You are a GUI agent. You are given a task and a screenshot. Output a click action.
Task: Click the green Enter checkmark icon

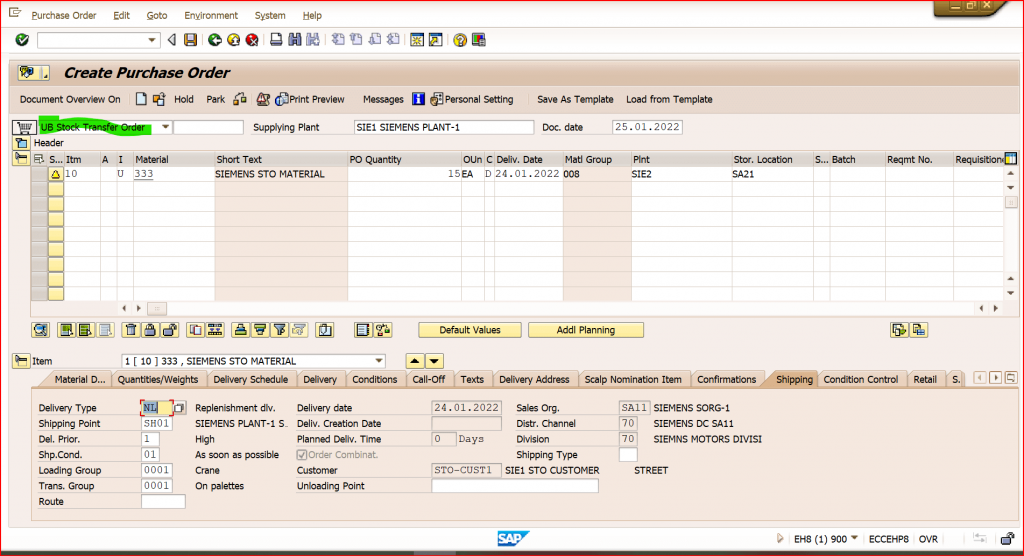(x=22, y=40)
